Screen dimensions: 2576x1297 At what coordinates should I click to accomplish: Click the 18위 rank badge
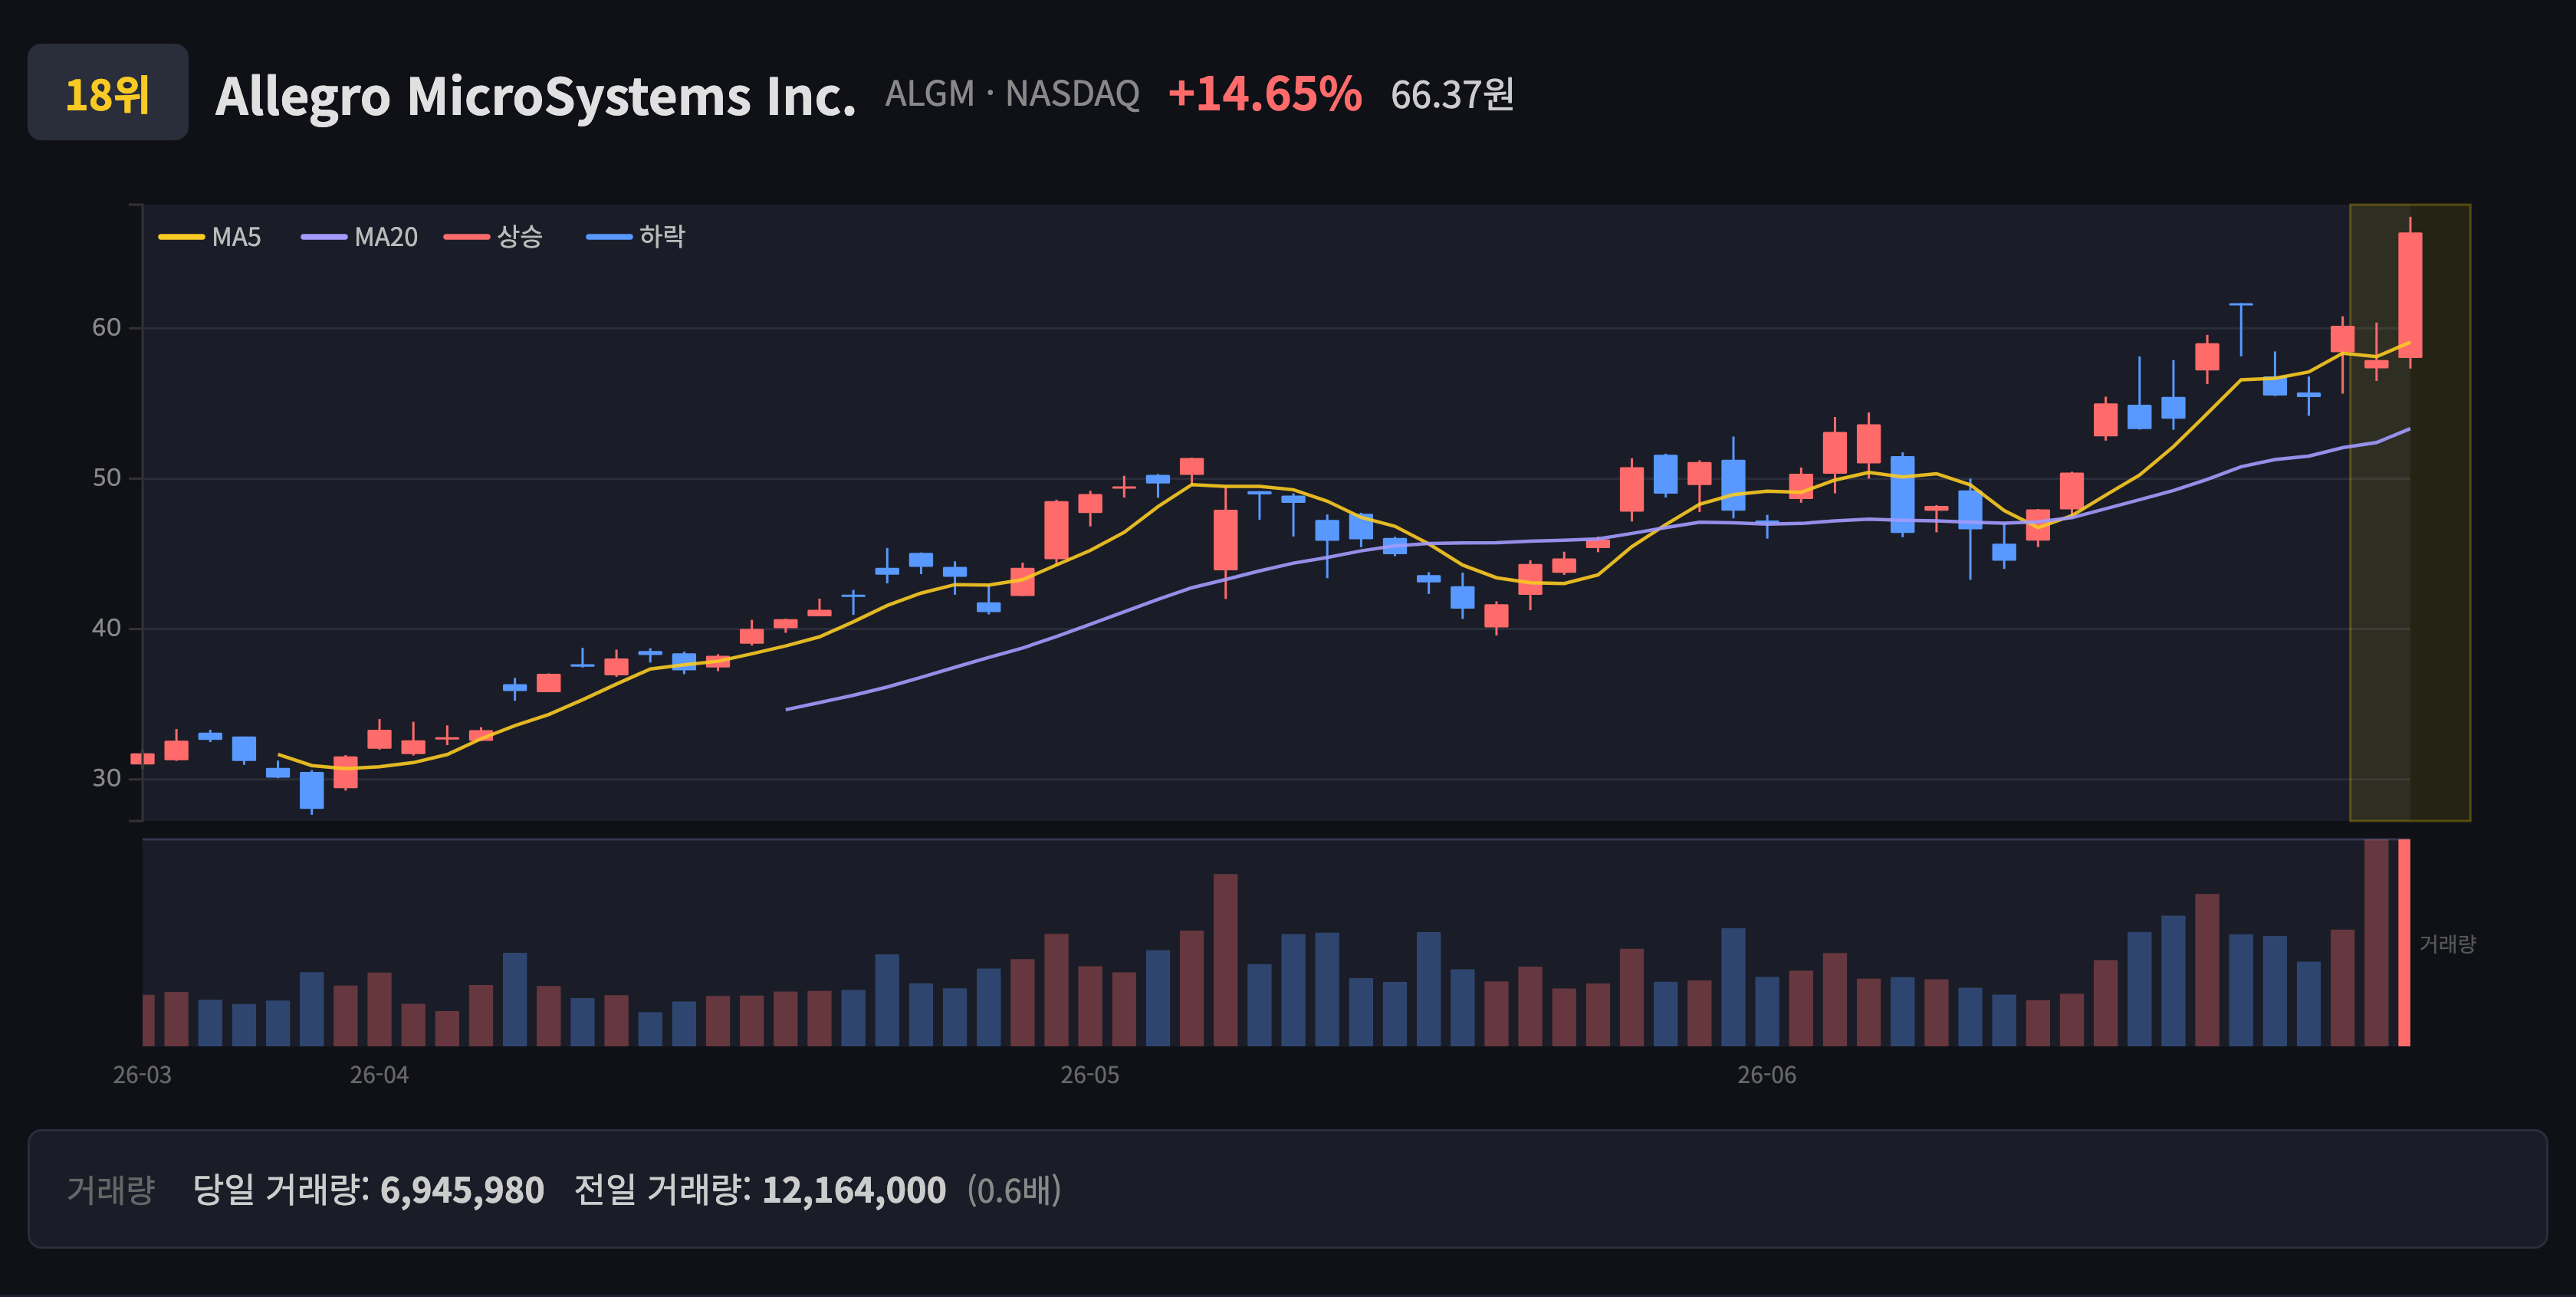[107, 92]
